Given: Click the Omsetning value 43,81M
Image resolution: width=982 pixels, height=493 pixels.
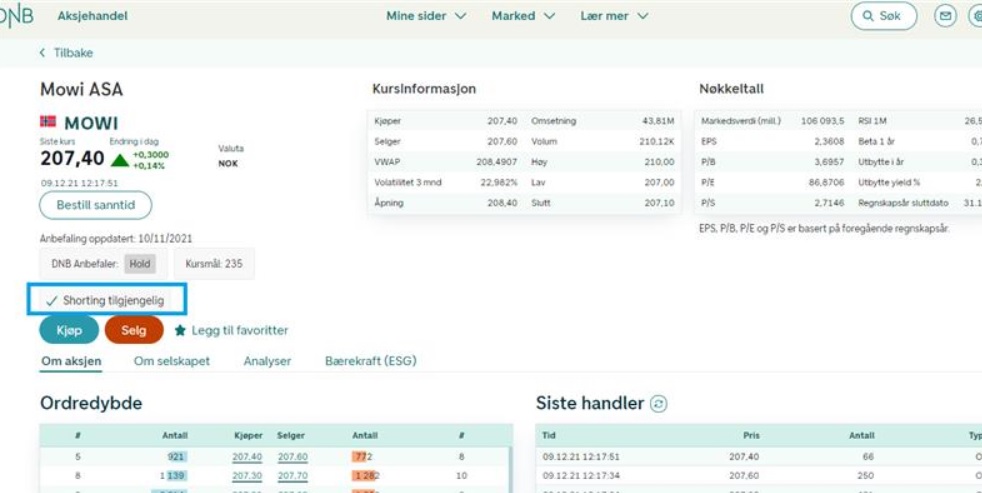Looking at the screenshot, I should pyautogui.click(x=659, y=121).
